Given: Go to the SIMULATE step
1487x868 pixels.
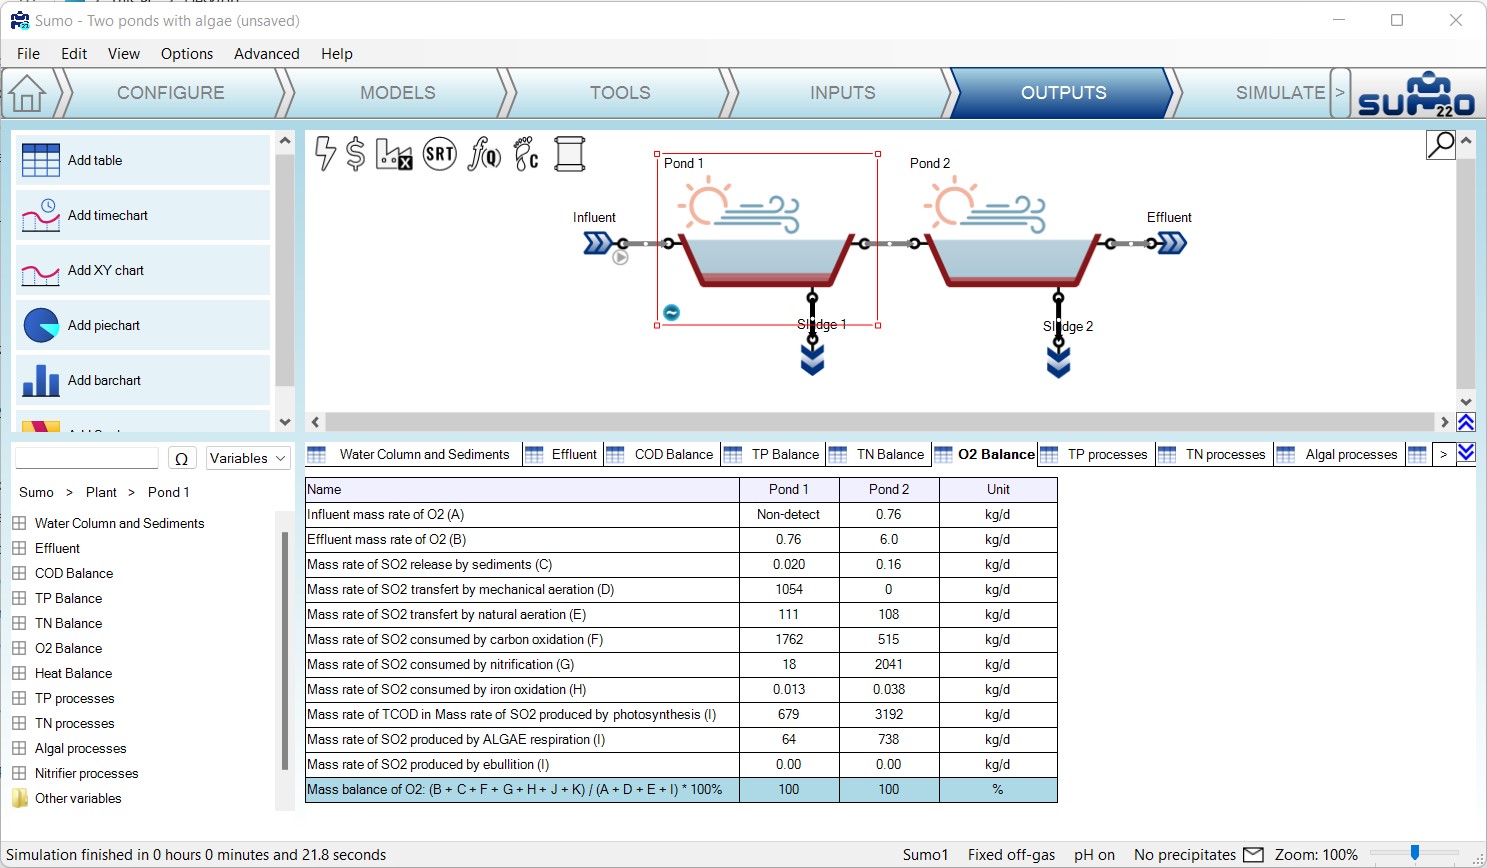Looking at the screenshot, I should [1279, 93].
